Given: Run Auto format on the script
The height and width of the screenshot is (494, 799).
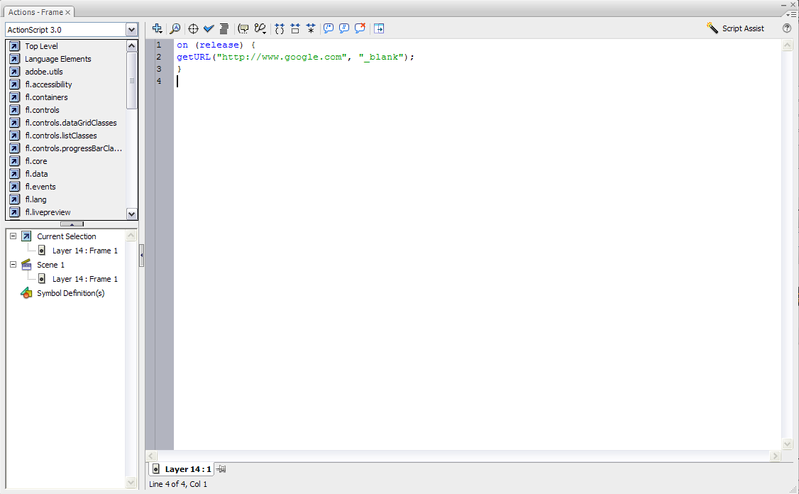Looking at the screenshot, I should click(224, 29).
